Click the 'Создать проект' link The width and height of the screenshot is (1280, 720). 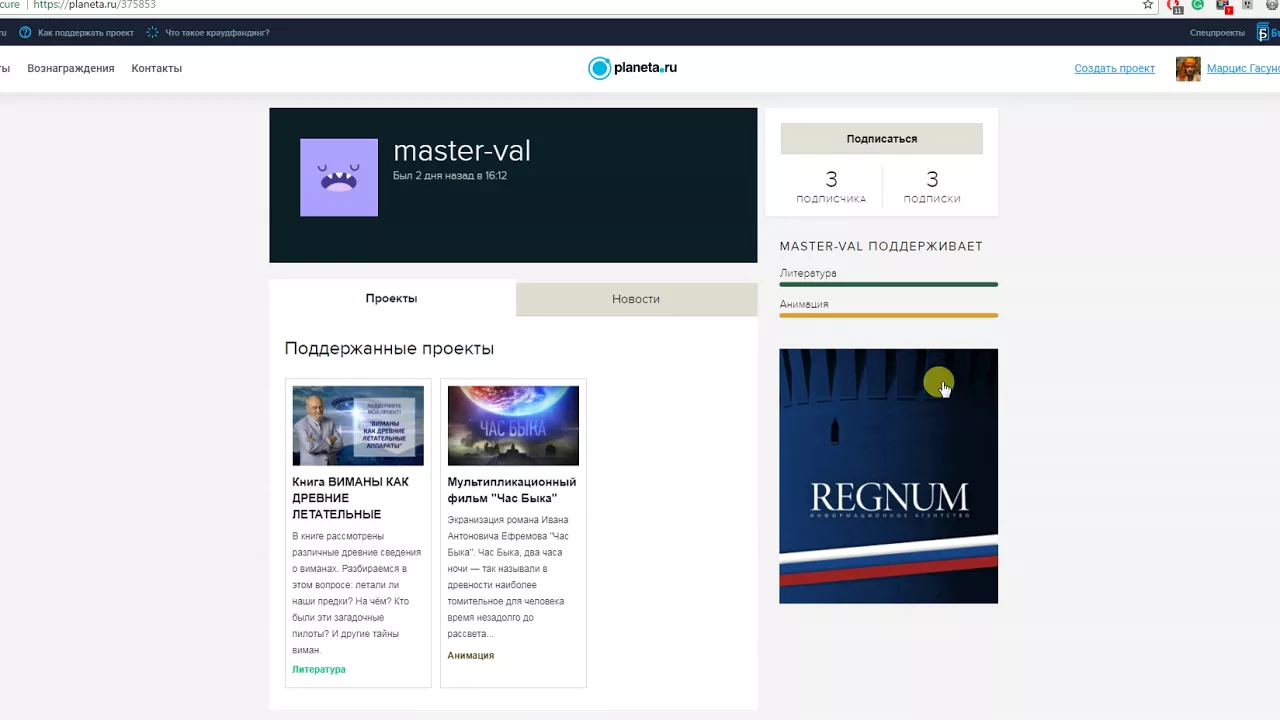[x=1114, y=69]
